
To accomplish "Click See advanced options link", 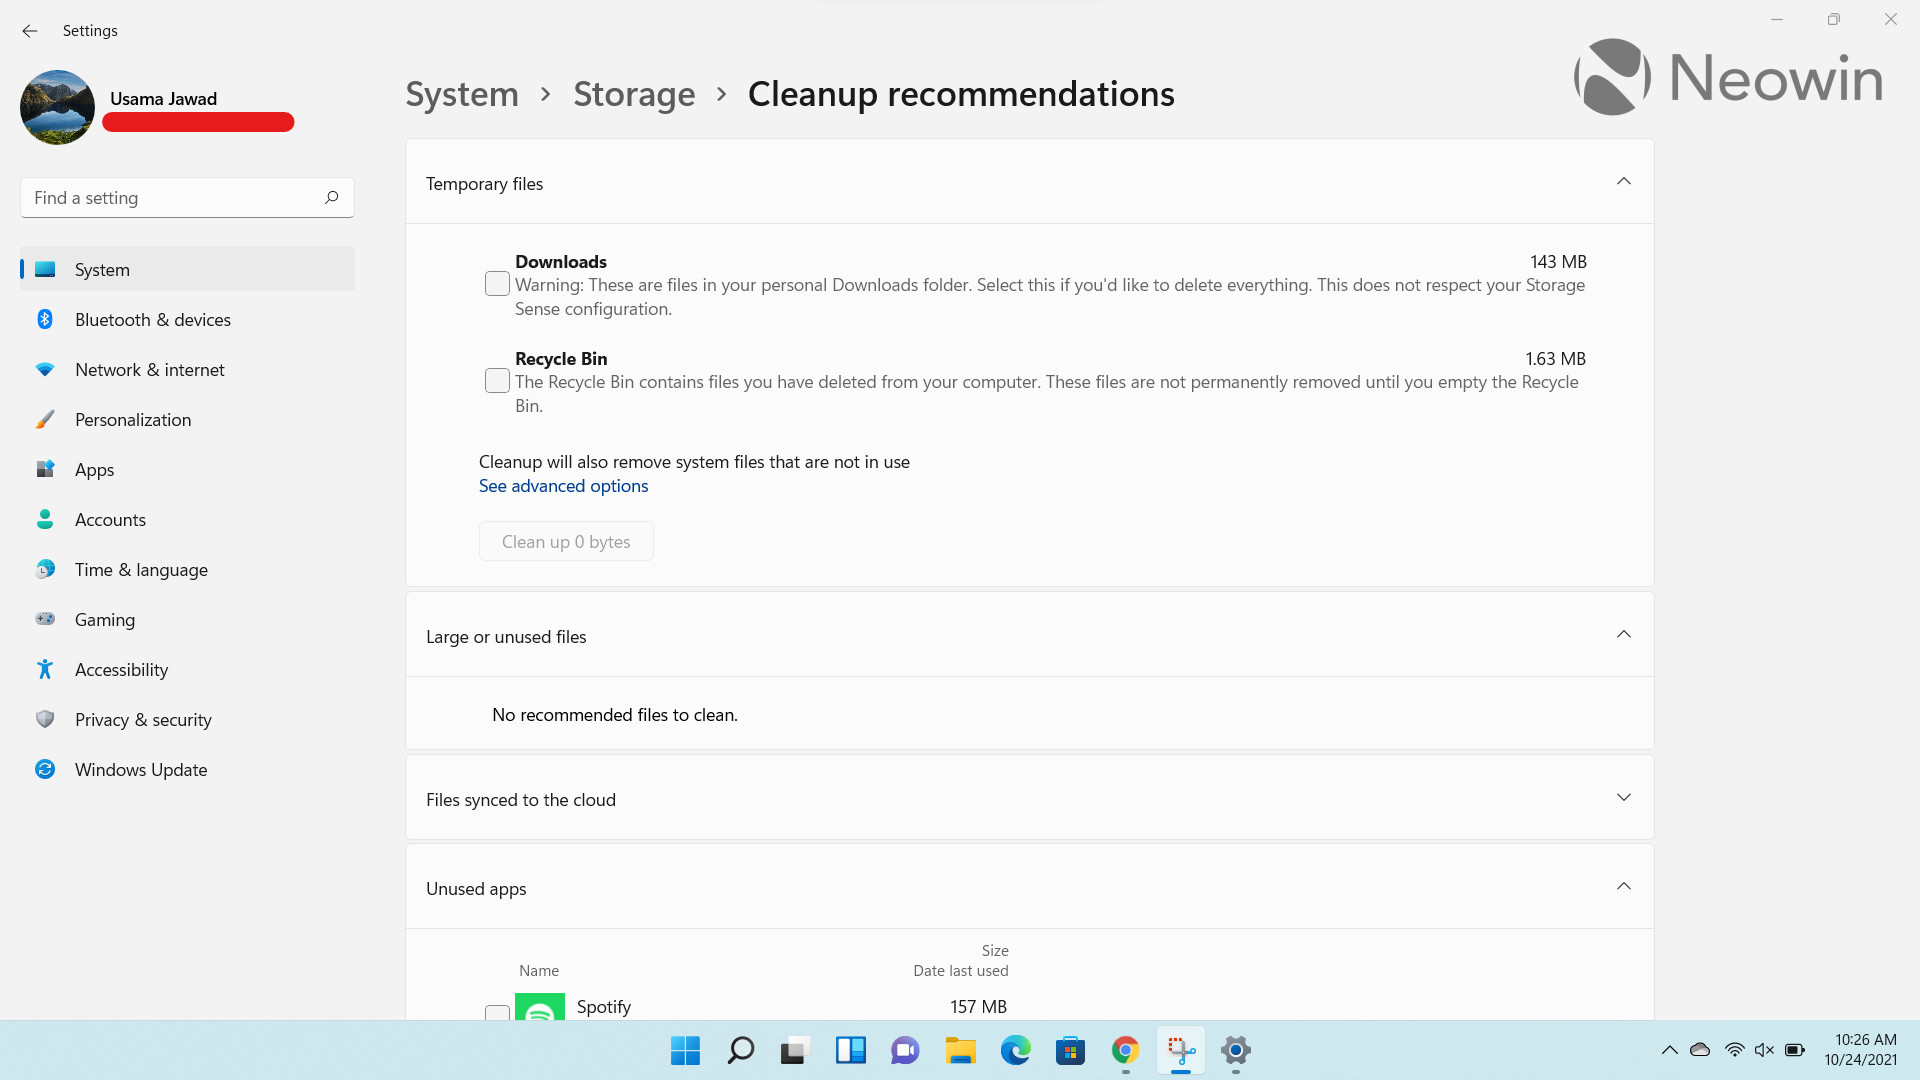I will [563, 486].
